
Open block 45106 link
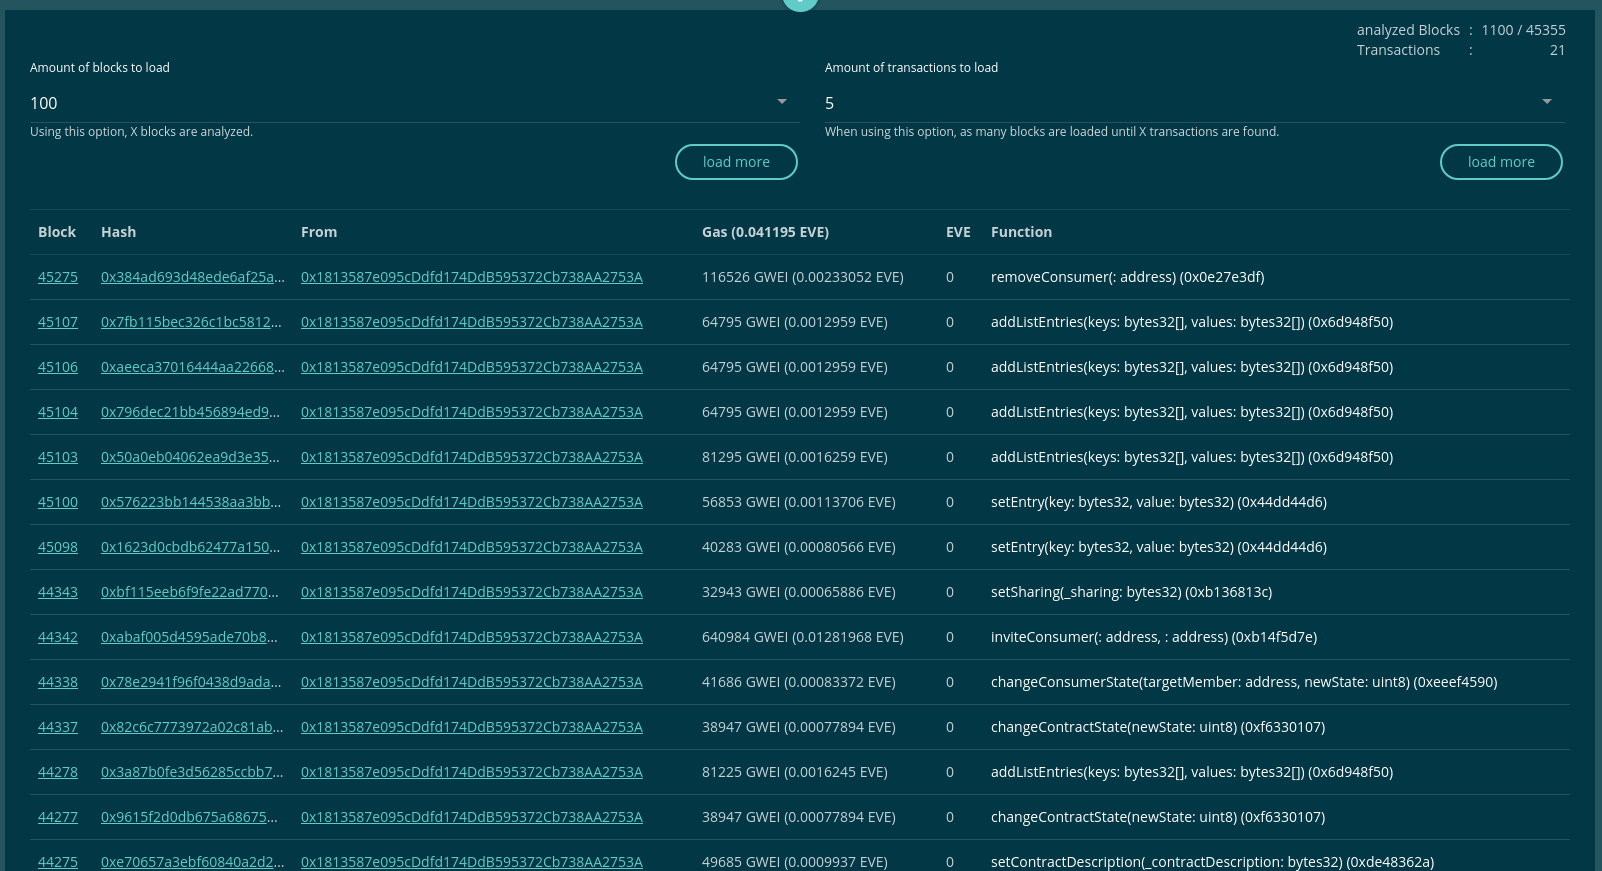58,367
